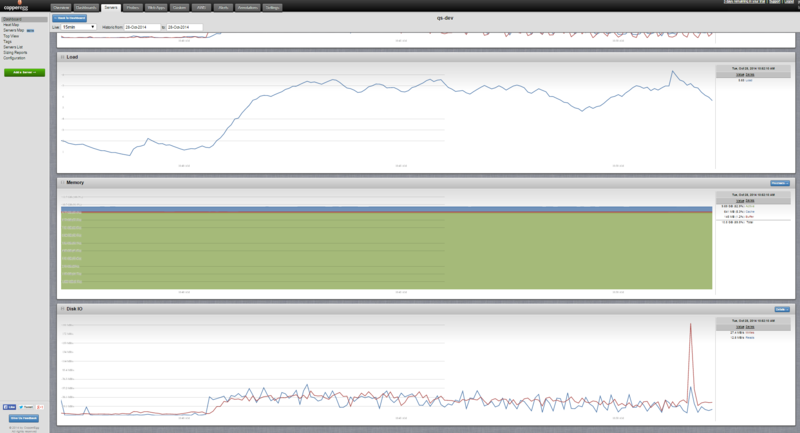The width and height of the screenshot is (800, 433).
Task: Click the Active series in Memory legend
Action: (x=750, y=207)
